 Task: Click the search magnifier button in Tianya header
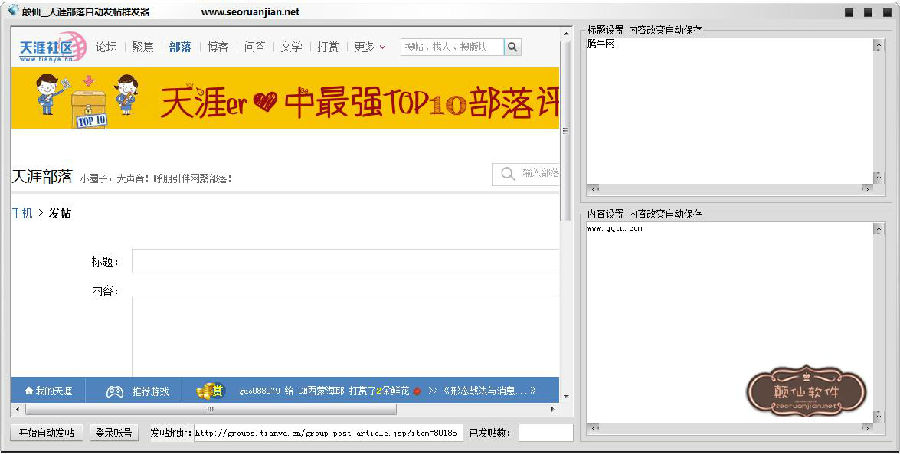[513, 47]
